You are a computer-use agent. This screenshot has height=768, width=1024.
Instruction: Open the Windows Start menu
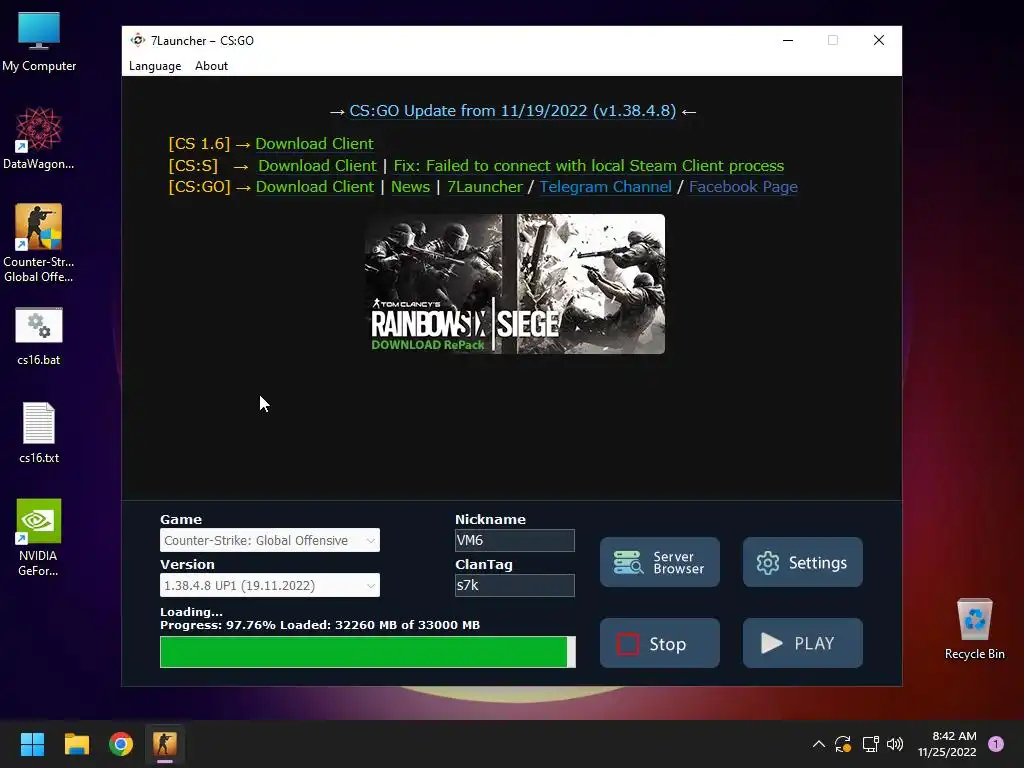tap(32, 744)
